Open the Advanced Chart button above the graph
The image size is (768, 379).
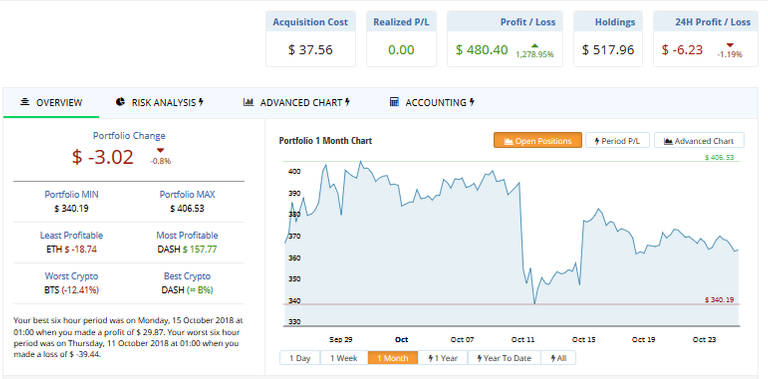[699, 141]
